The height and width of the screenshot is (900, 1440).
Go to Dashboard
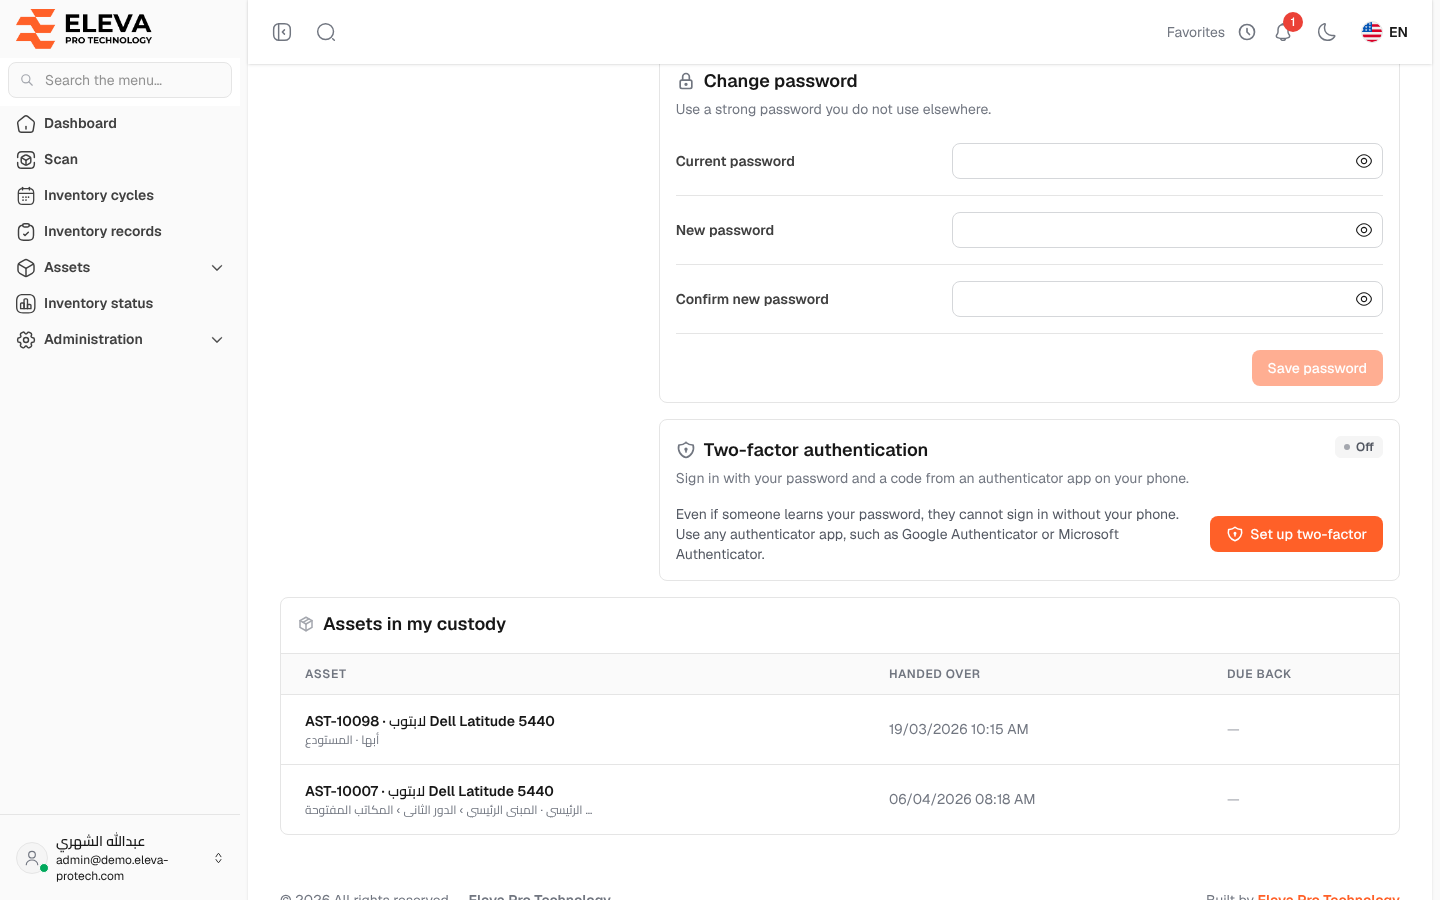point(120,124)
